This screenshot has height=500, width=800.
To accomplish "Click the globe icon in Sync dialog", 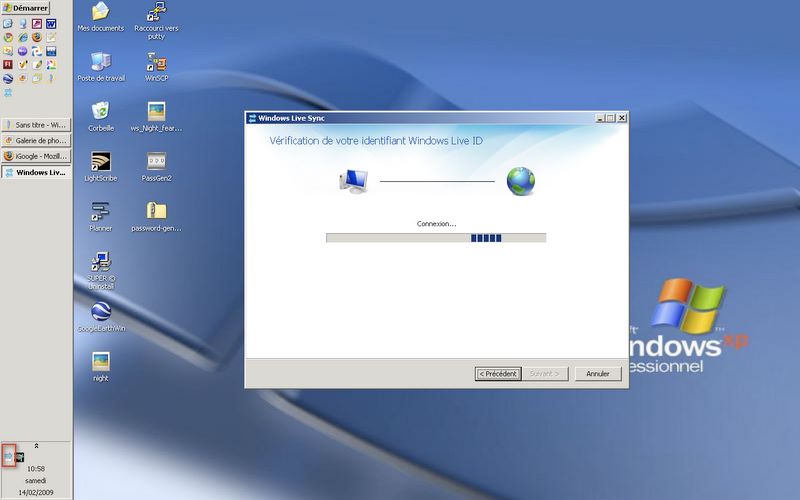I will 520,181.
